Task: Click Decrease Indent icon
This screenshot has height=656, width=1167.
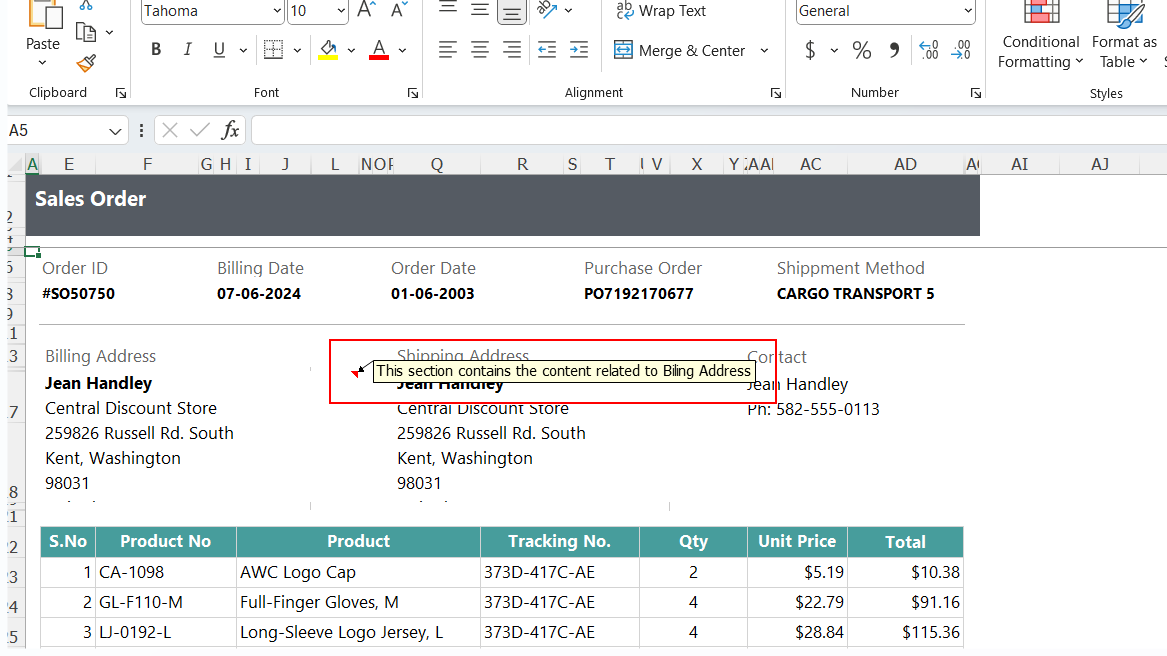Action: tap(547, 50)
